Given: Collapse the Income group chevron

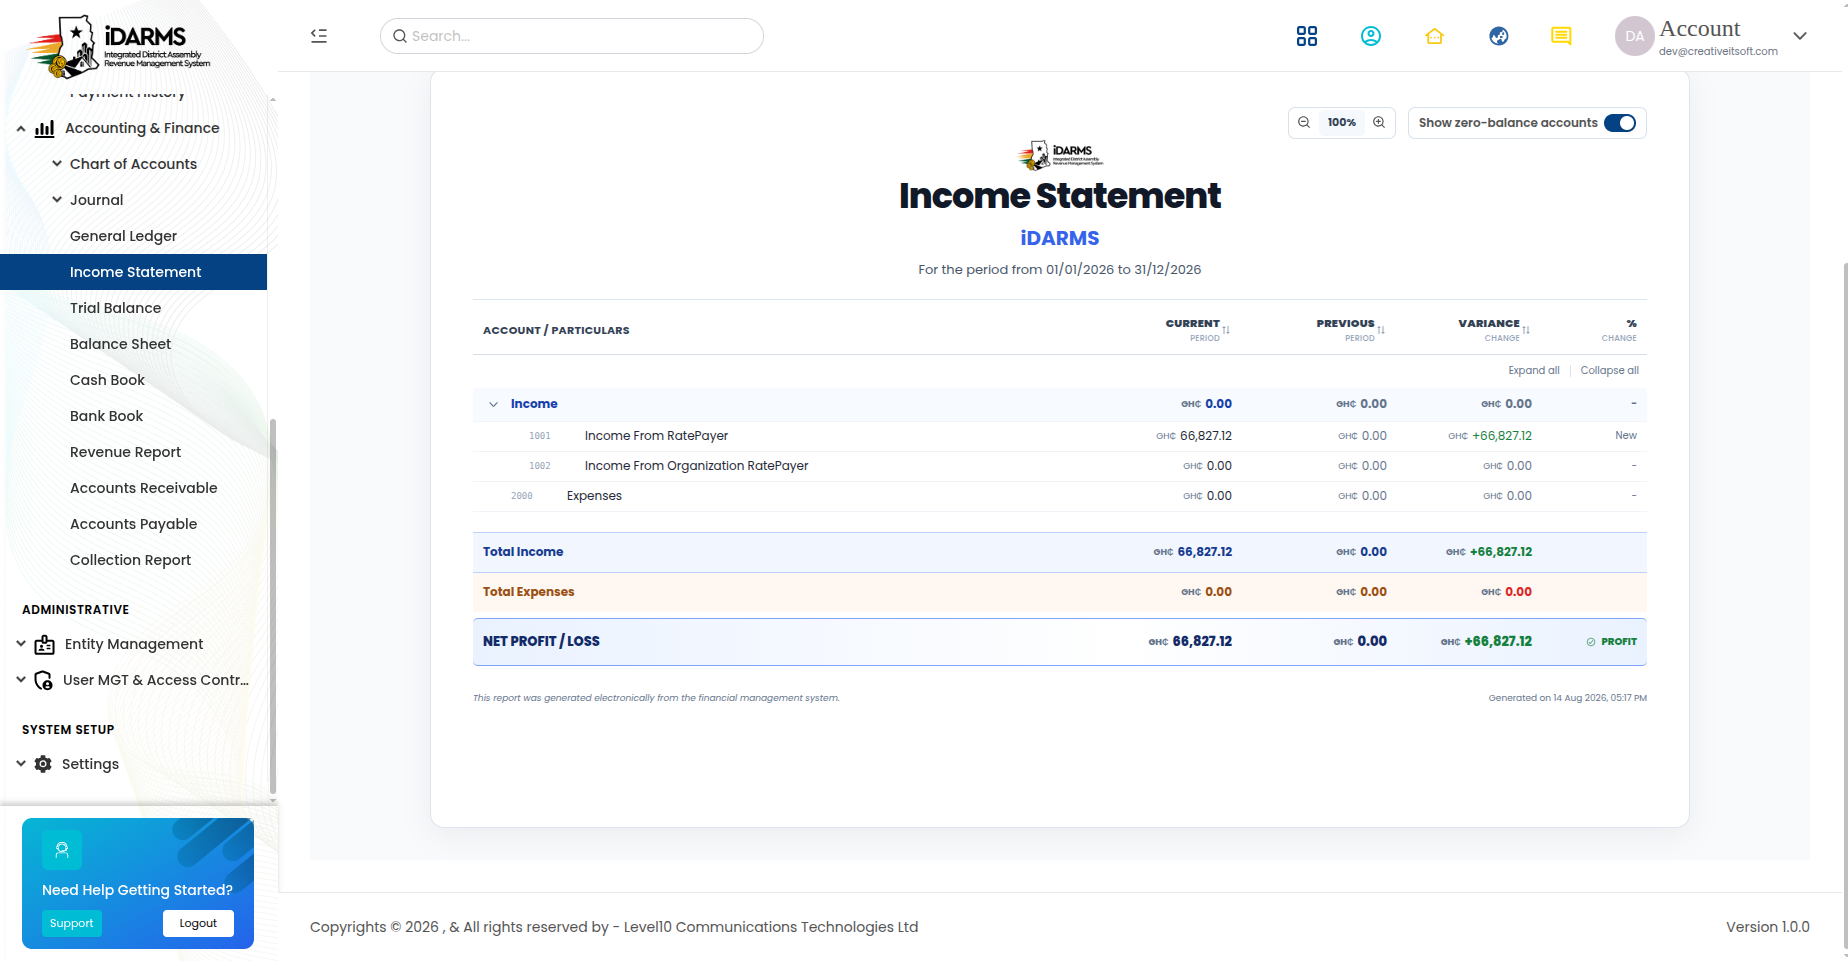Looking at the screenshot, I should 493,404.
